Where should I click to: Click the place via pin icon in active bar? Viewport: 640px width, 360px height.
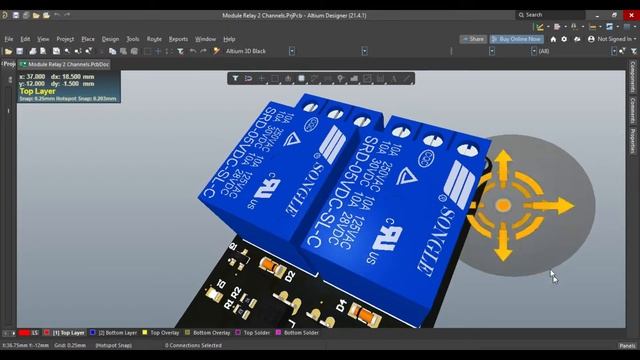(x=340, y=78)
